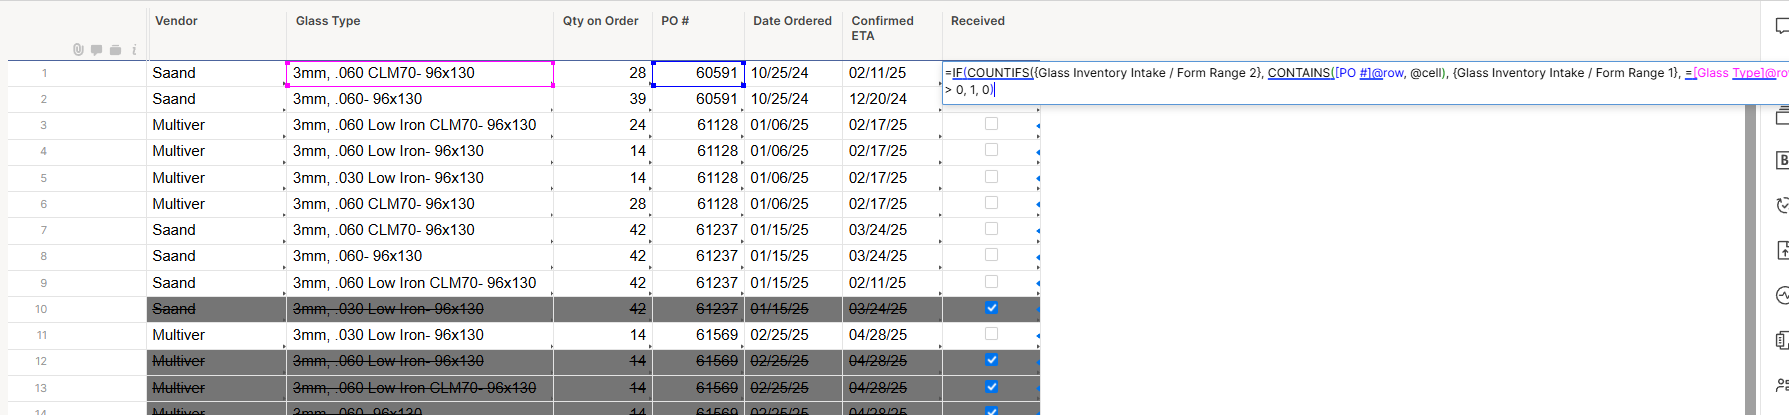The width and height of the screenshot is (1789, 415).
Task: Select PO # cell 61569 in row 11
Action: point(698,335)
